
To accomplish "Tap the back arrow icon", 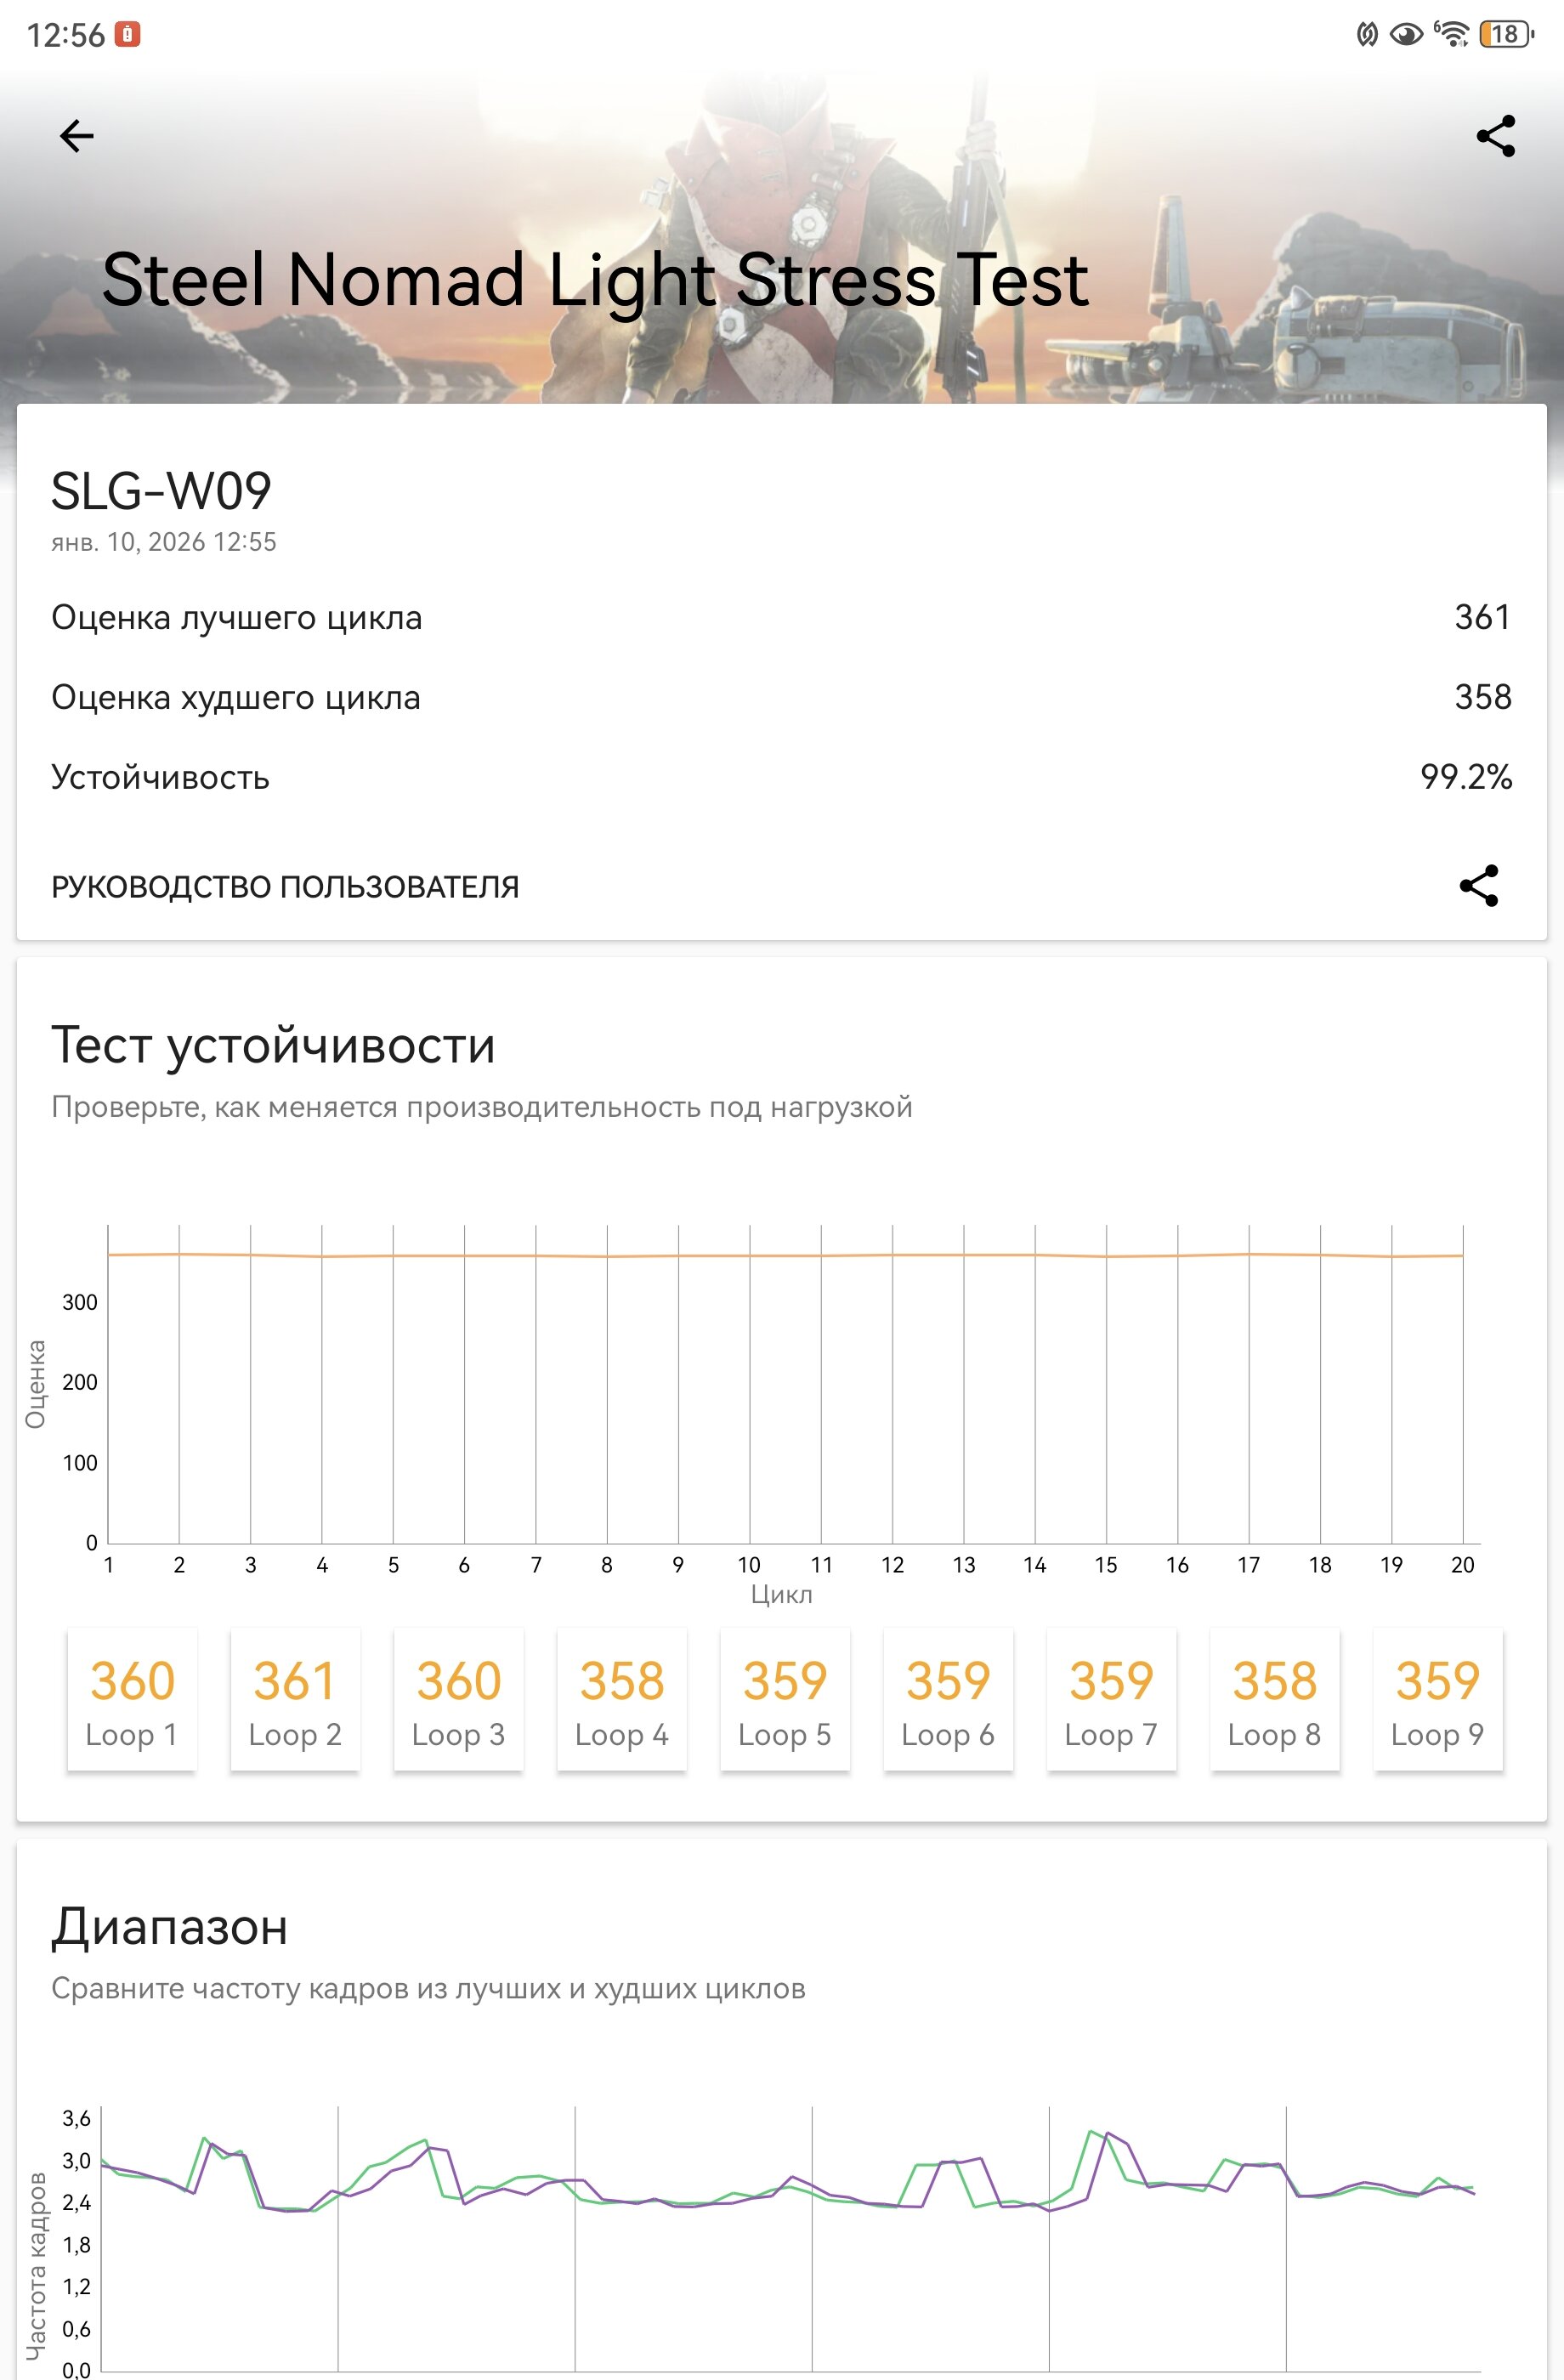I will click(76, 136).
